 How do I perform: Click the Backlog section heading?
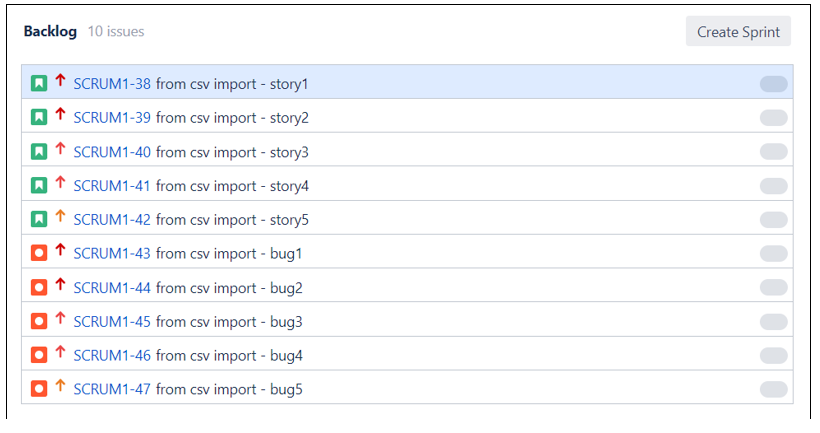click(x=50, y=31)
